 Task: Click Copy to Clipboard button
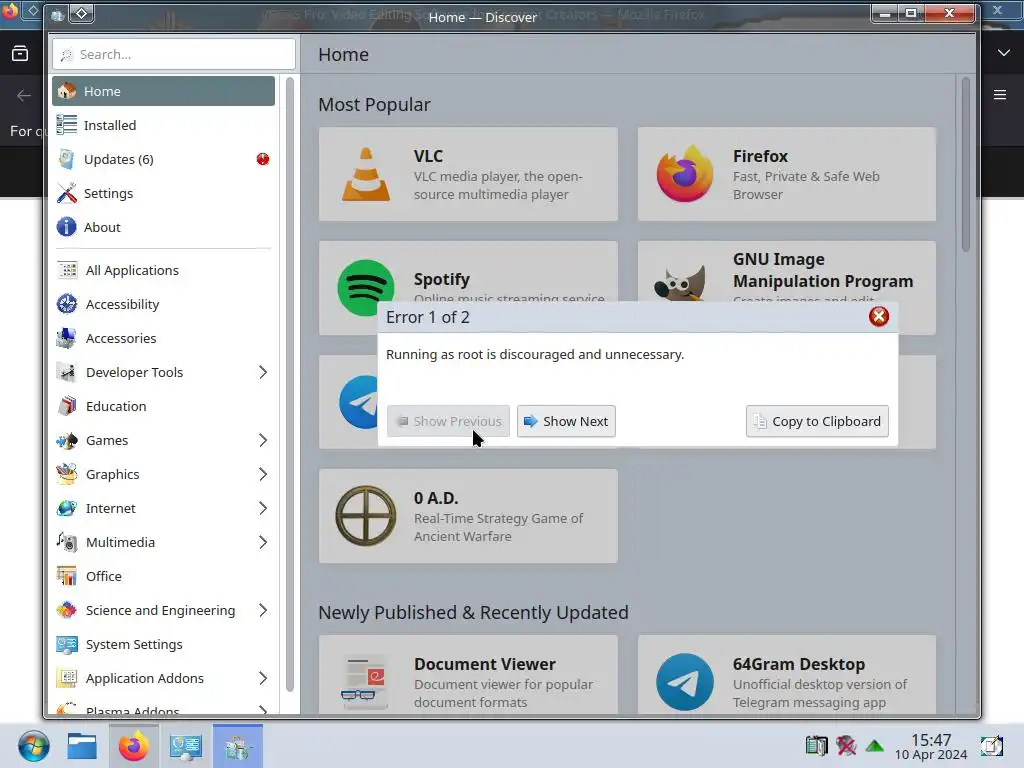pos(817,421)
